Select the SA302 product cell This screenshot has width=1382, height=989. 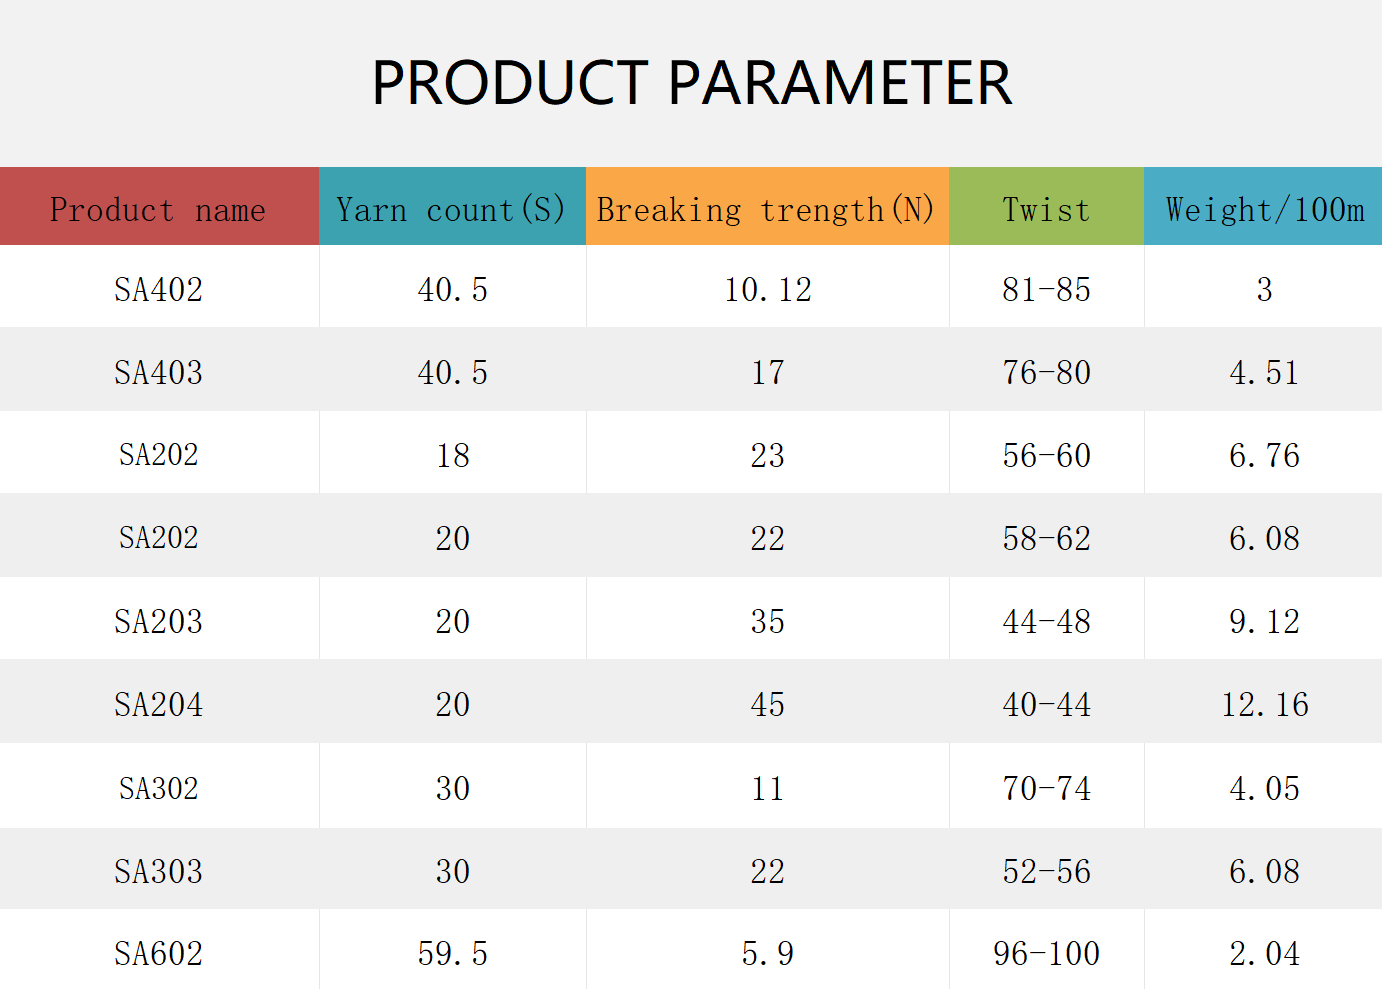point(159,788)
